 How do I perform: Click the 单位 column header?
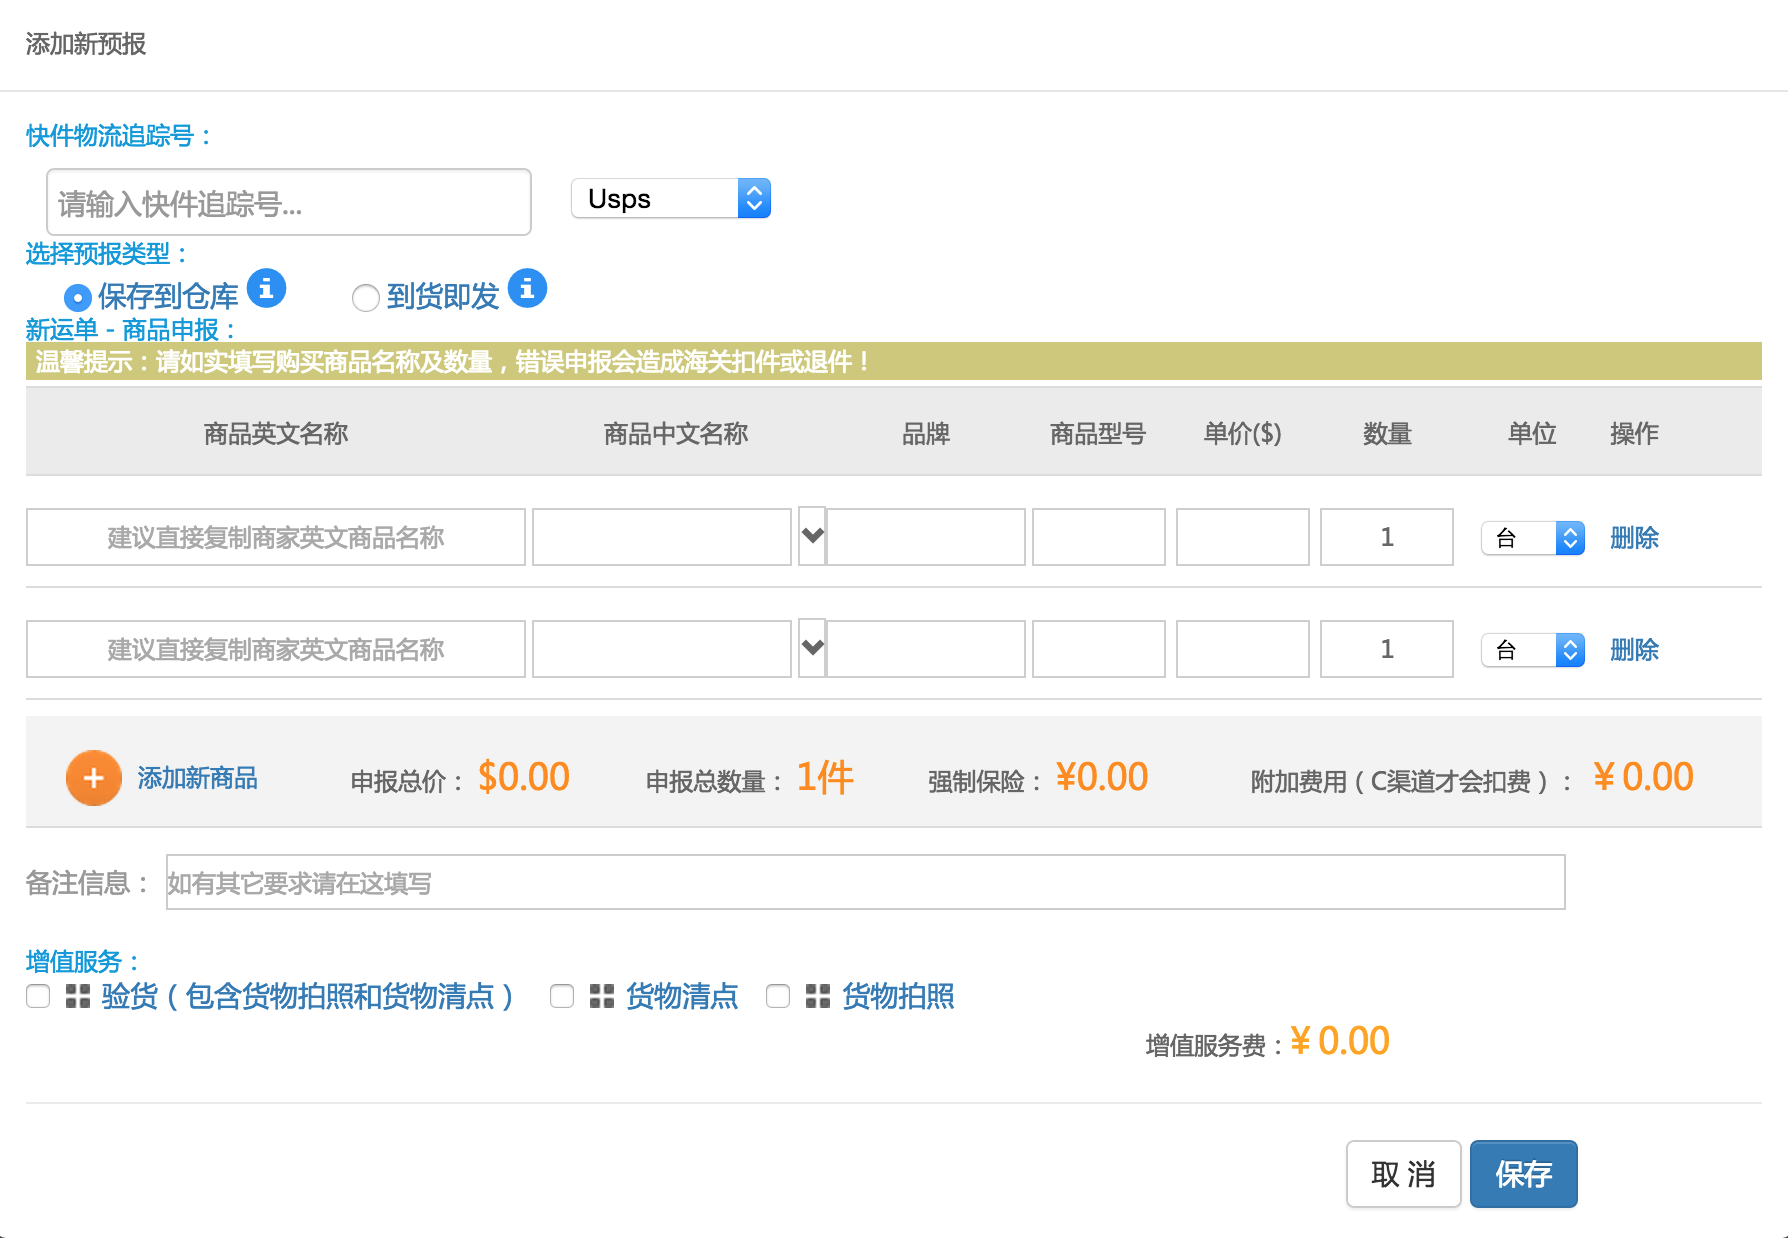point(1532,433)
